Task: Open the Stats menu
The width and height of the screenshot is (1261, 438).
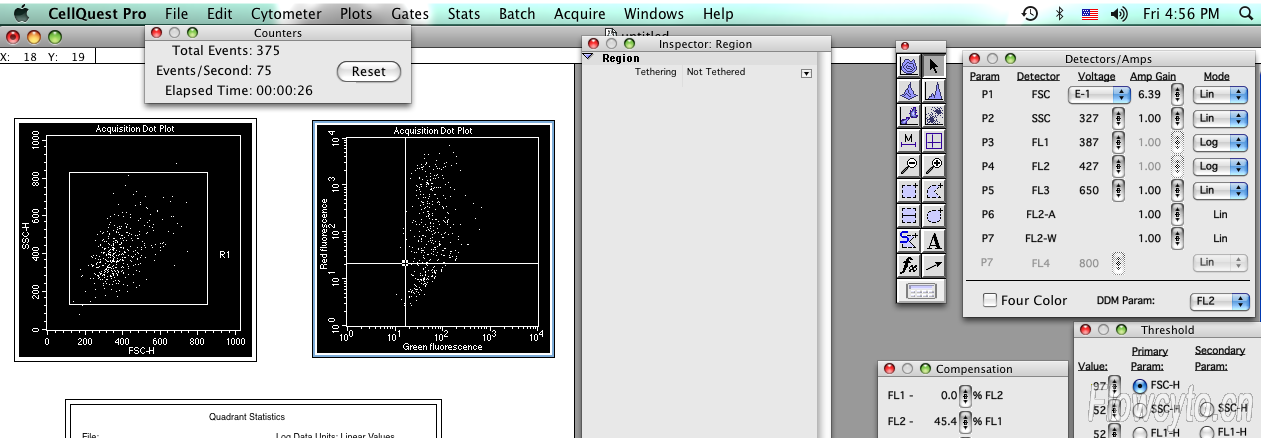Action: pyautogui.click(x=463, y=14)
